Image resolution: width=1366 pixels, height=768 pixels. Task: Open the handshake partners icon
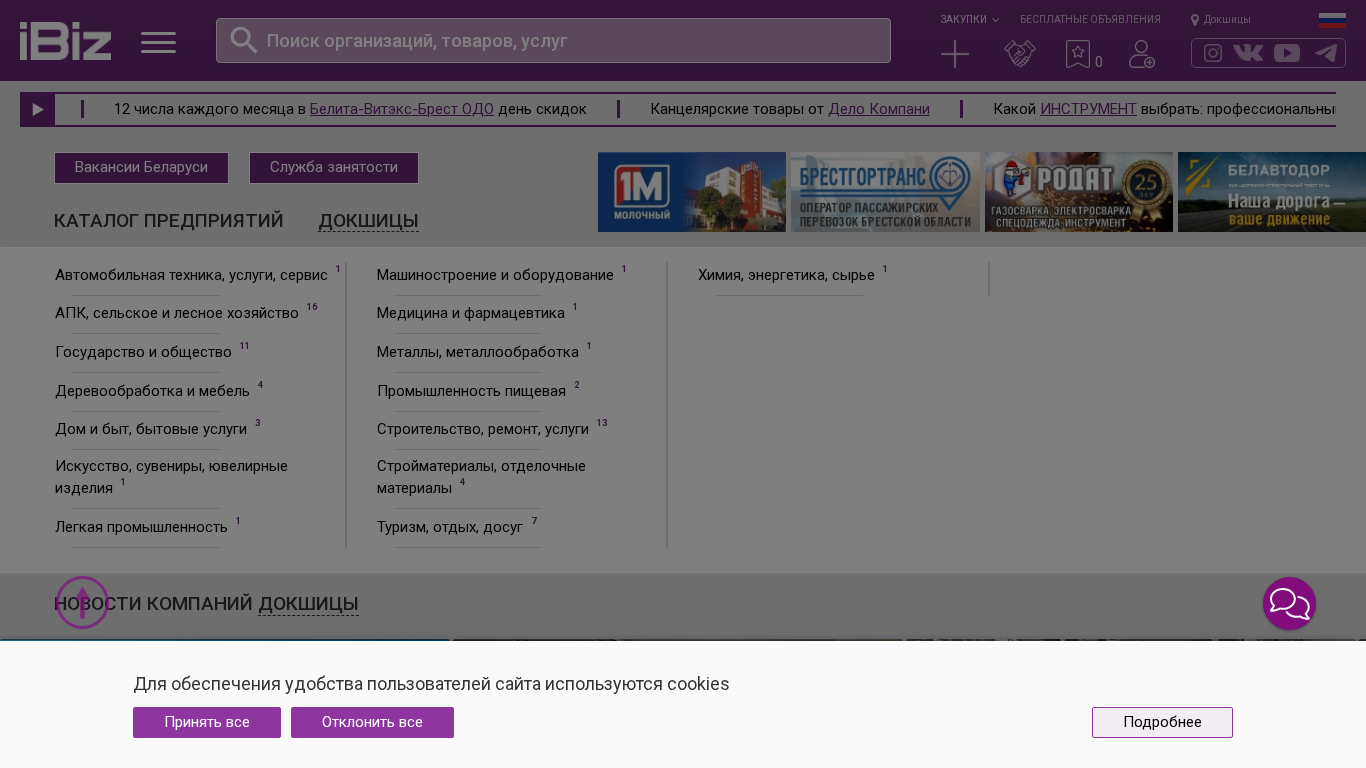coord(1020,54)
